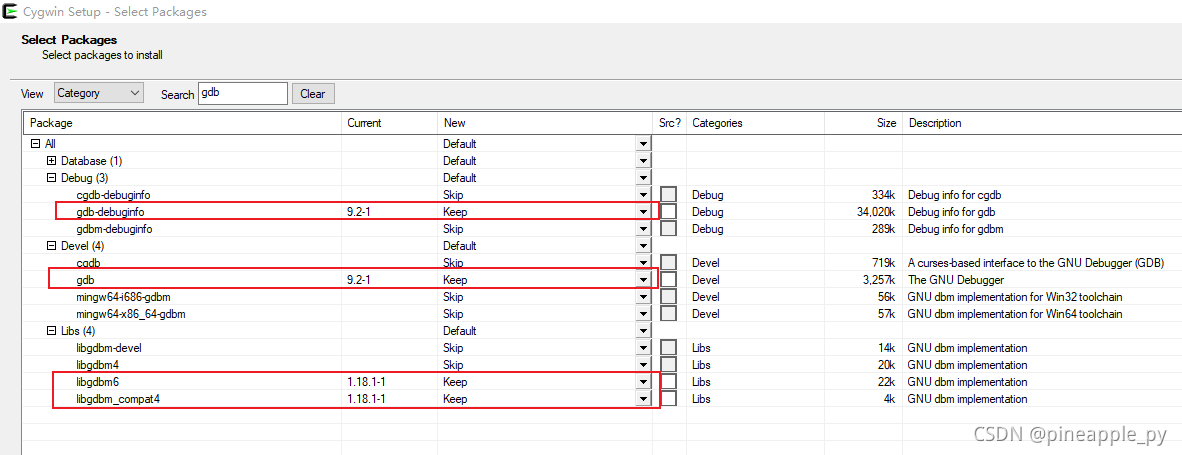Open the New dropdown for gdbm-debuginfo

[643, 228]
